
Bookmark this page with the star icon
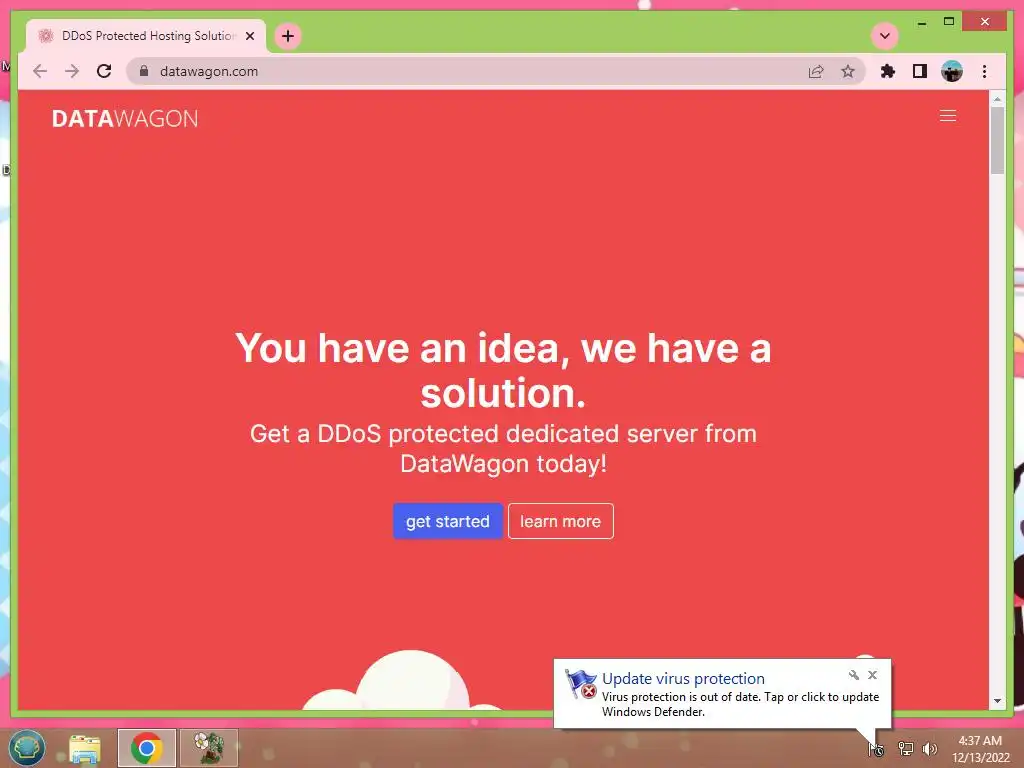coord(848,71)
